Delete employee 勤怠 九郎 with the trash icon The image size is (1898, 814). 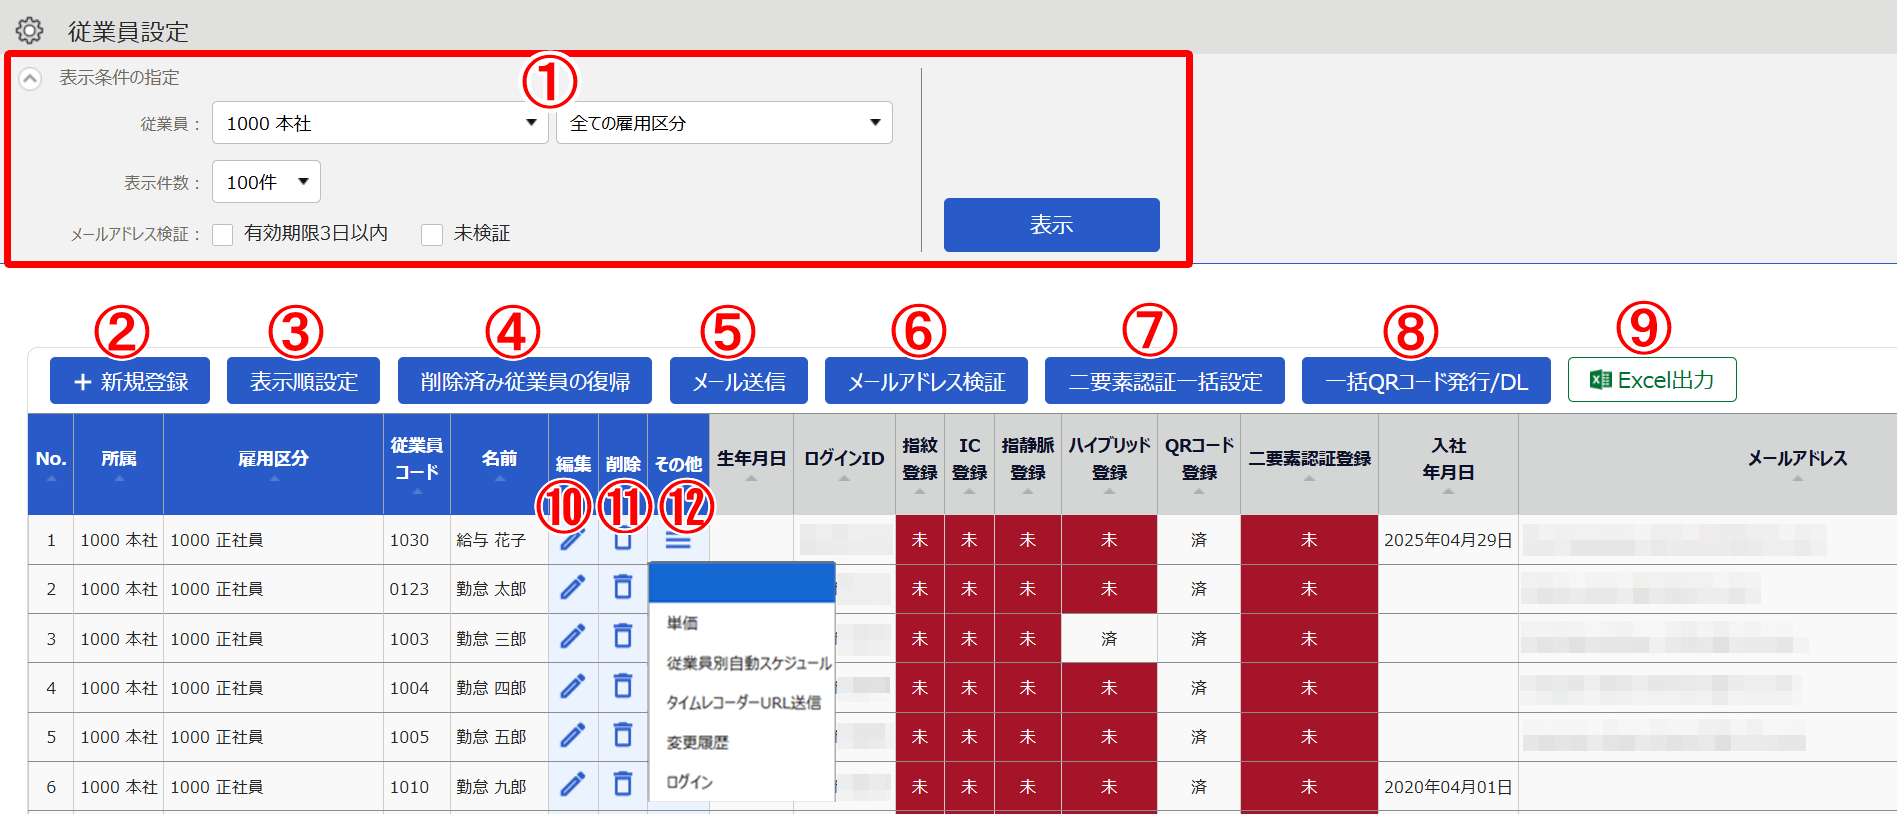pyautogui.click(x=622, y=784)
